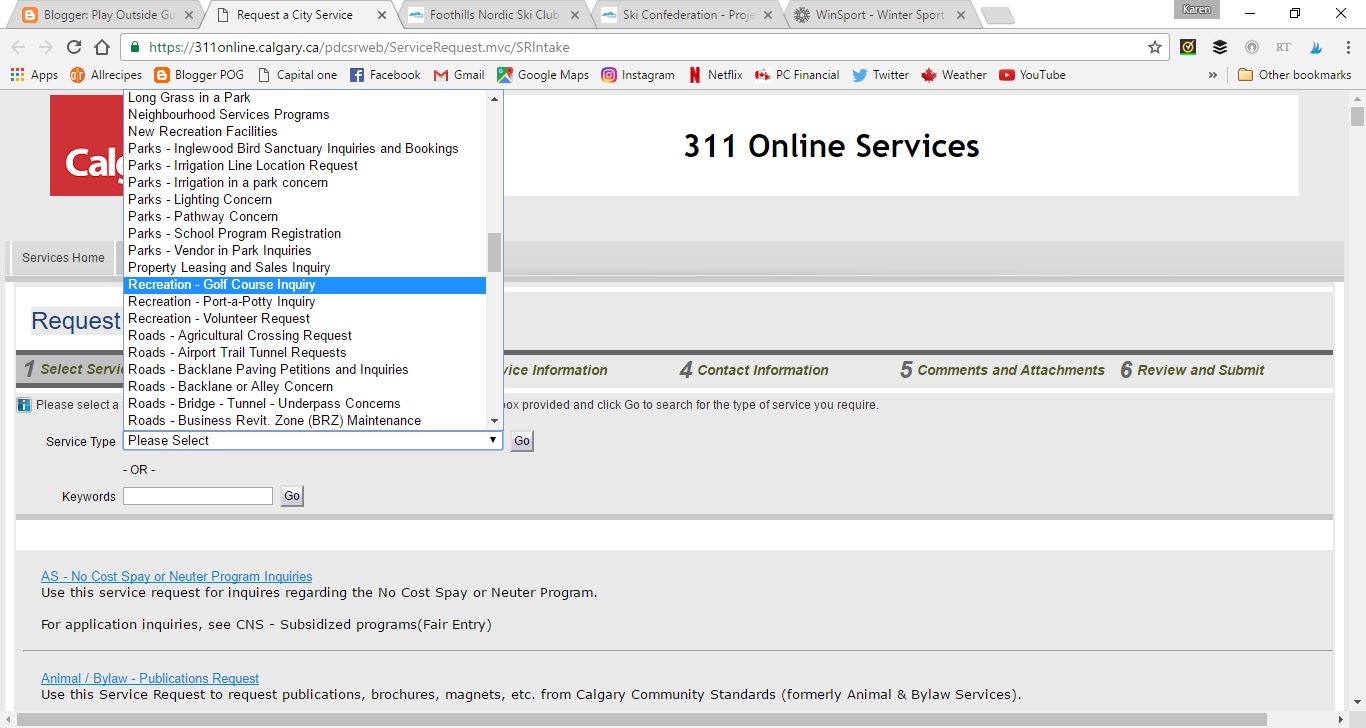Select Property Leasing and Sales Inquiry
The height and width of the screenshot is (728, 1366).
(305, 268)
